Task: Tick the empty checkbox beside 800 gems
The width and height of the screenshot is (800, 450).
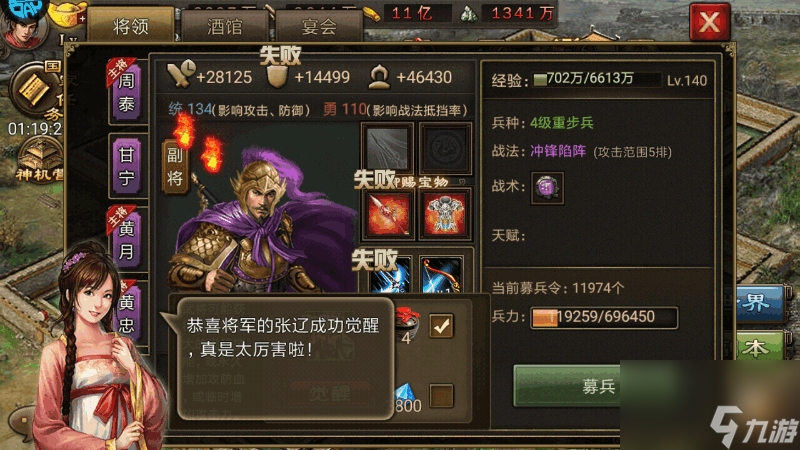Action: (x=441, y=395)
